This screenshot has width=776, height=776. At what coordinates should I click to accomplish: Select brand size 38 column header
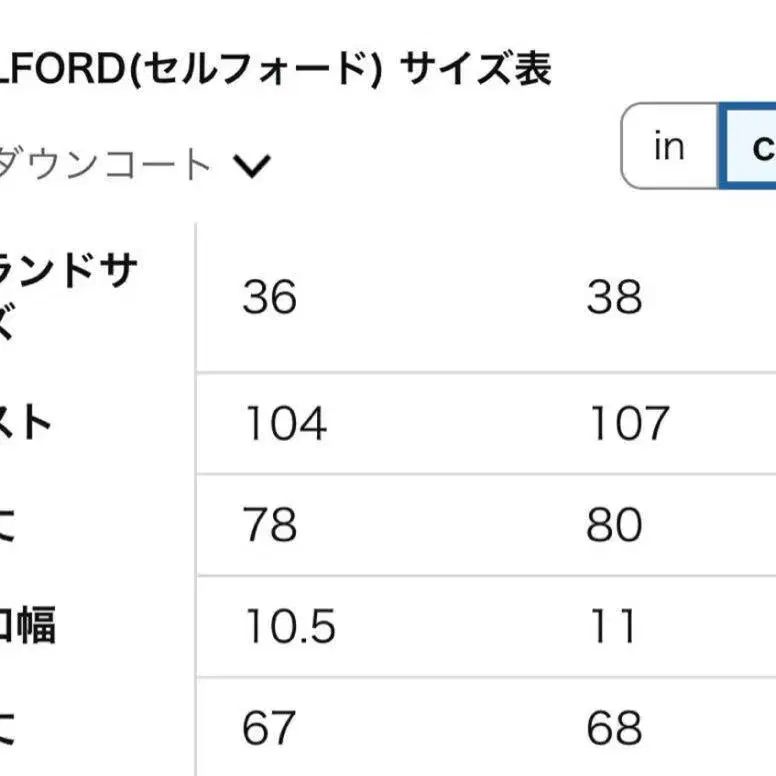(614, 298)
